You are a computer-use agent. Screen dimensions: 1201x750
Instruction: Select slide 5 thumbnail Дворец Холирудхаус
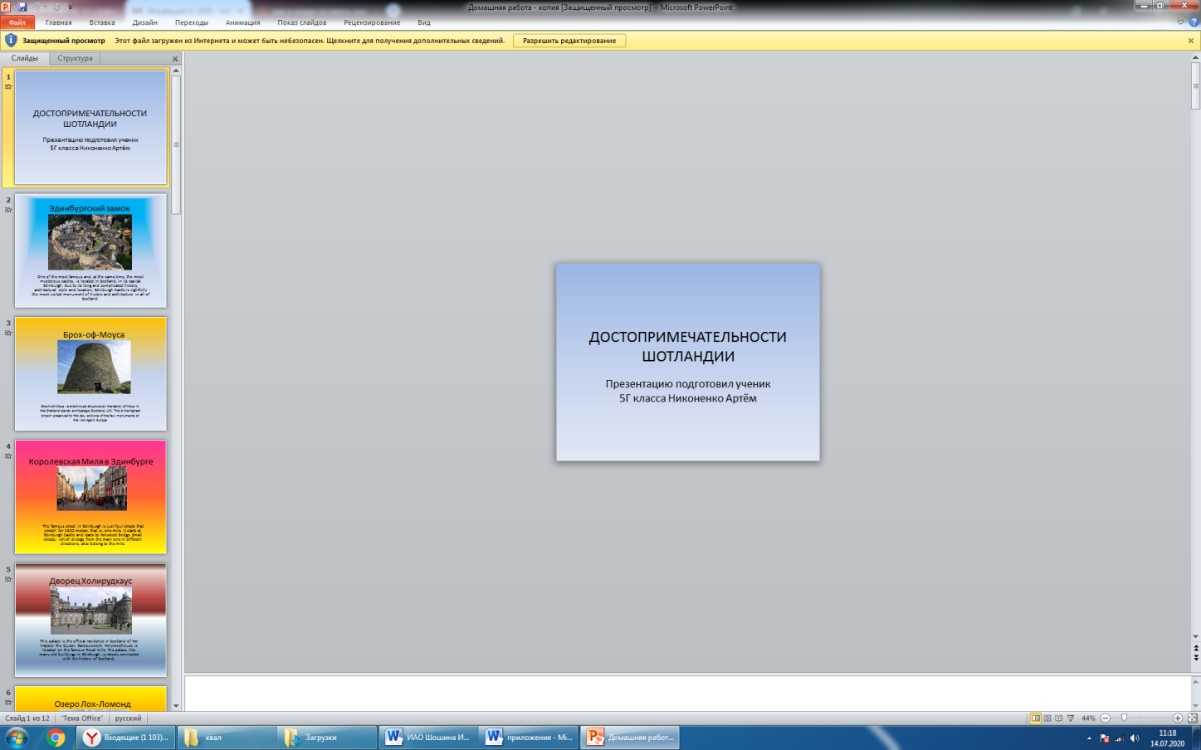(91, 620)
